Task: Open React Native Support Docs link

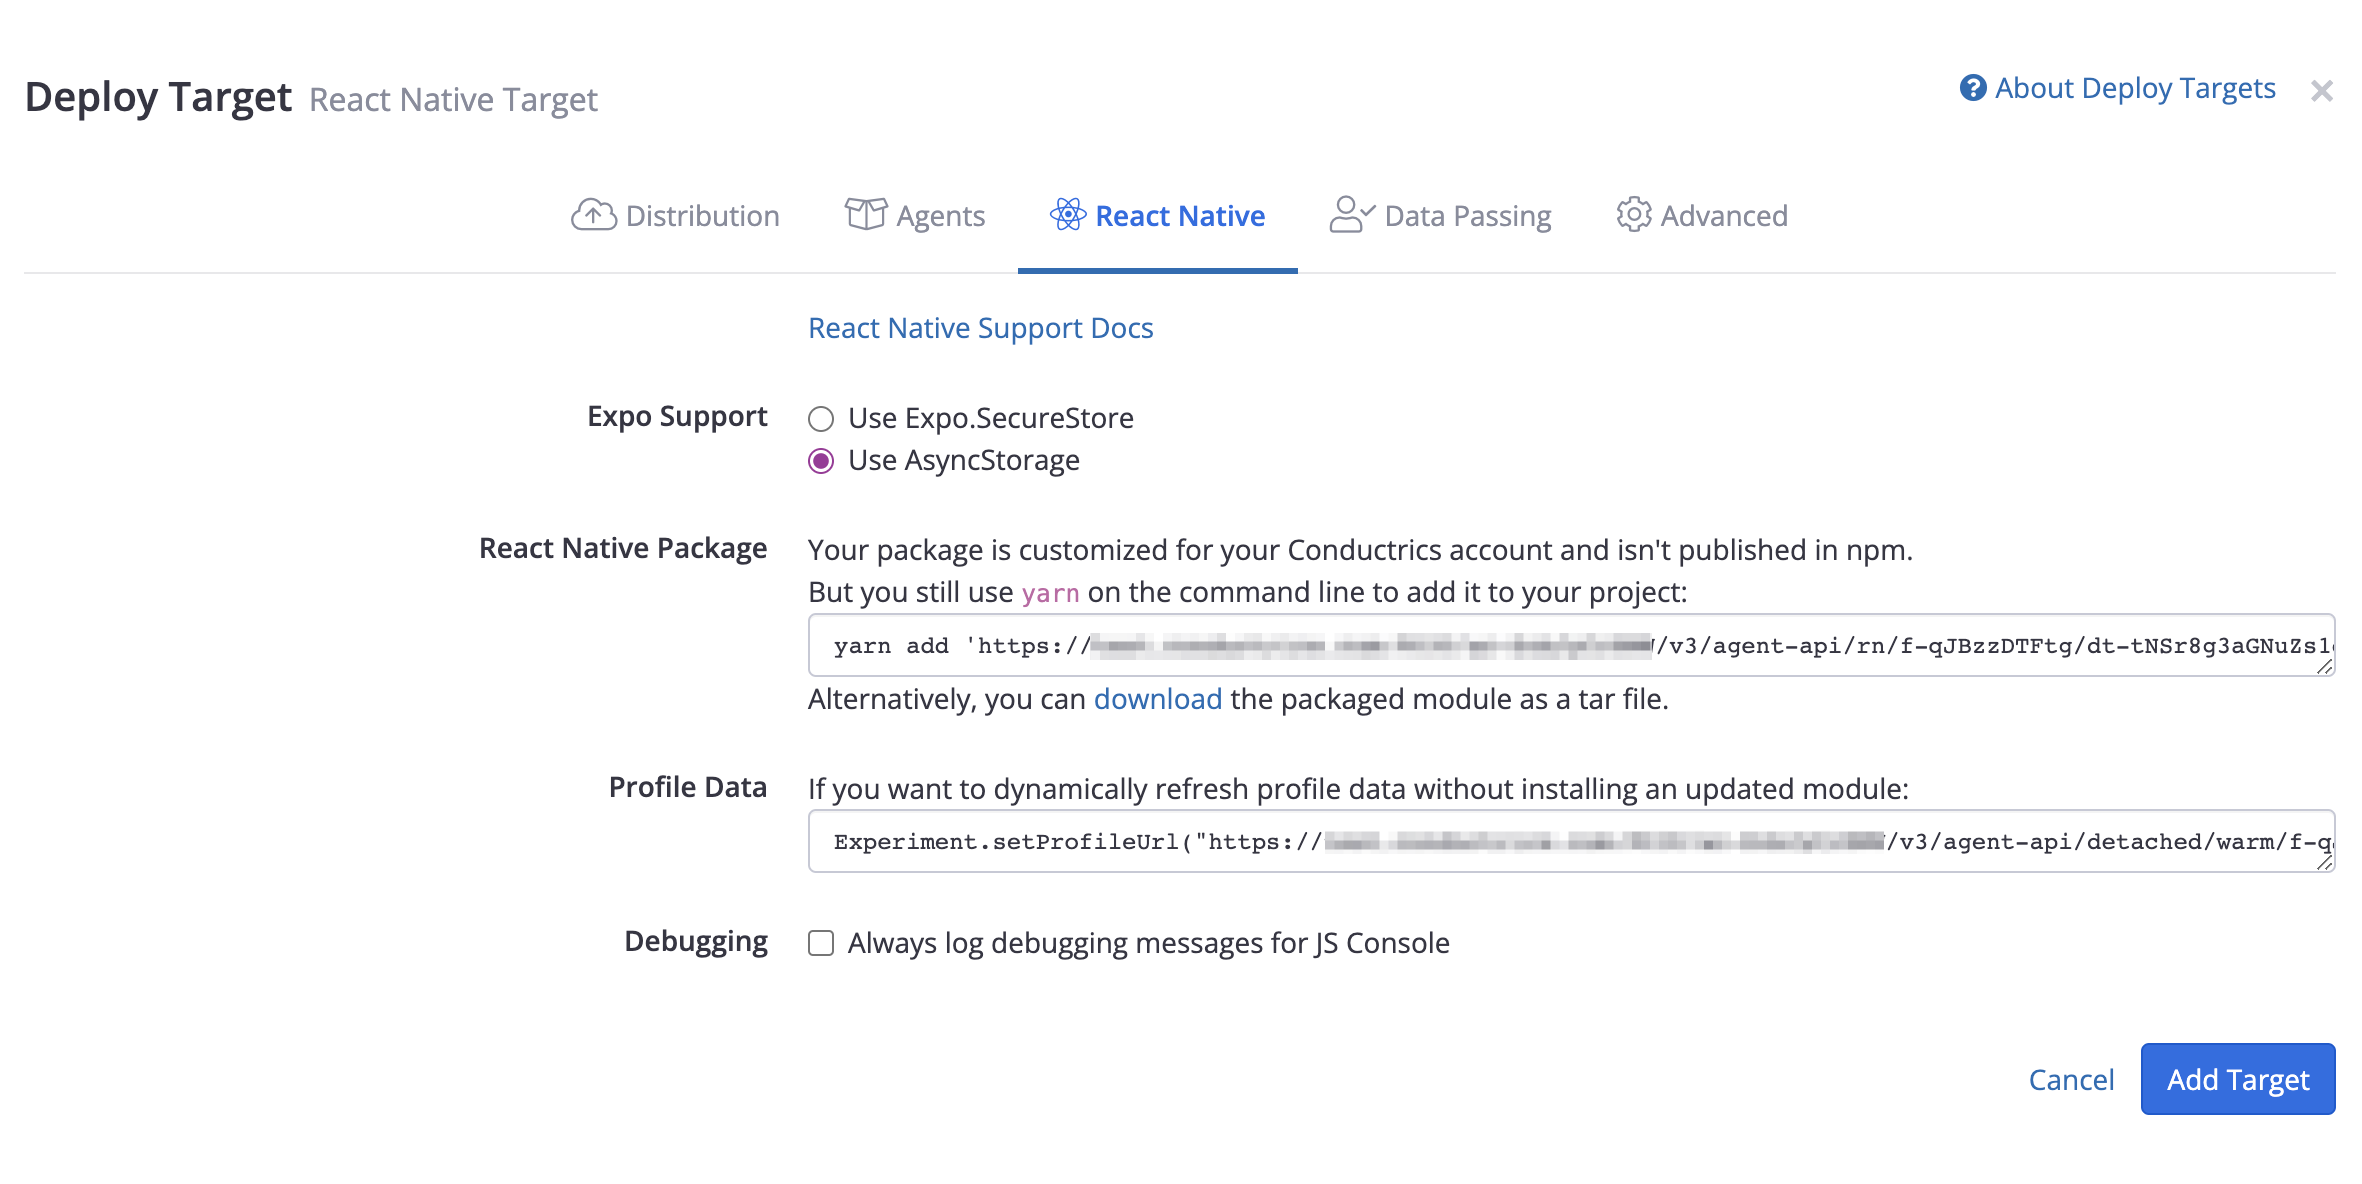Action: click(x=980, y=328)
